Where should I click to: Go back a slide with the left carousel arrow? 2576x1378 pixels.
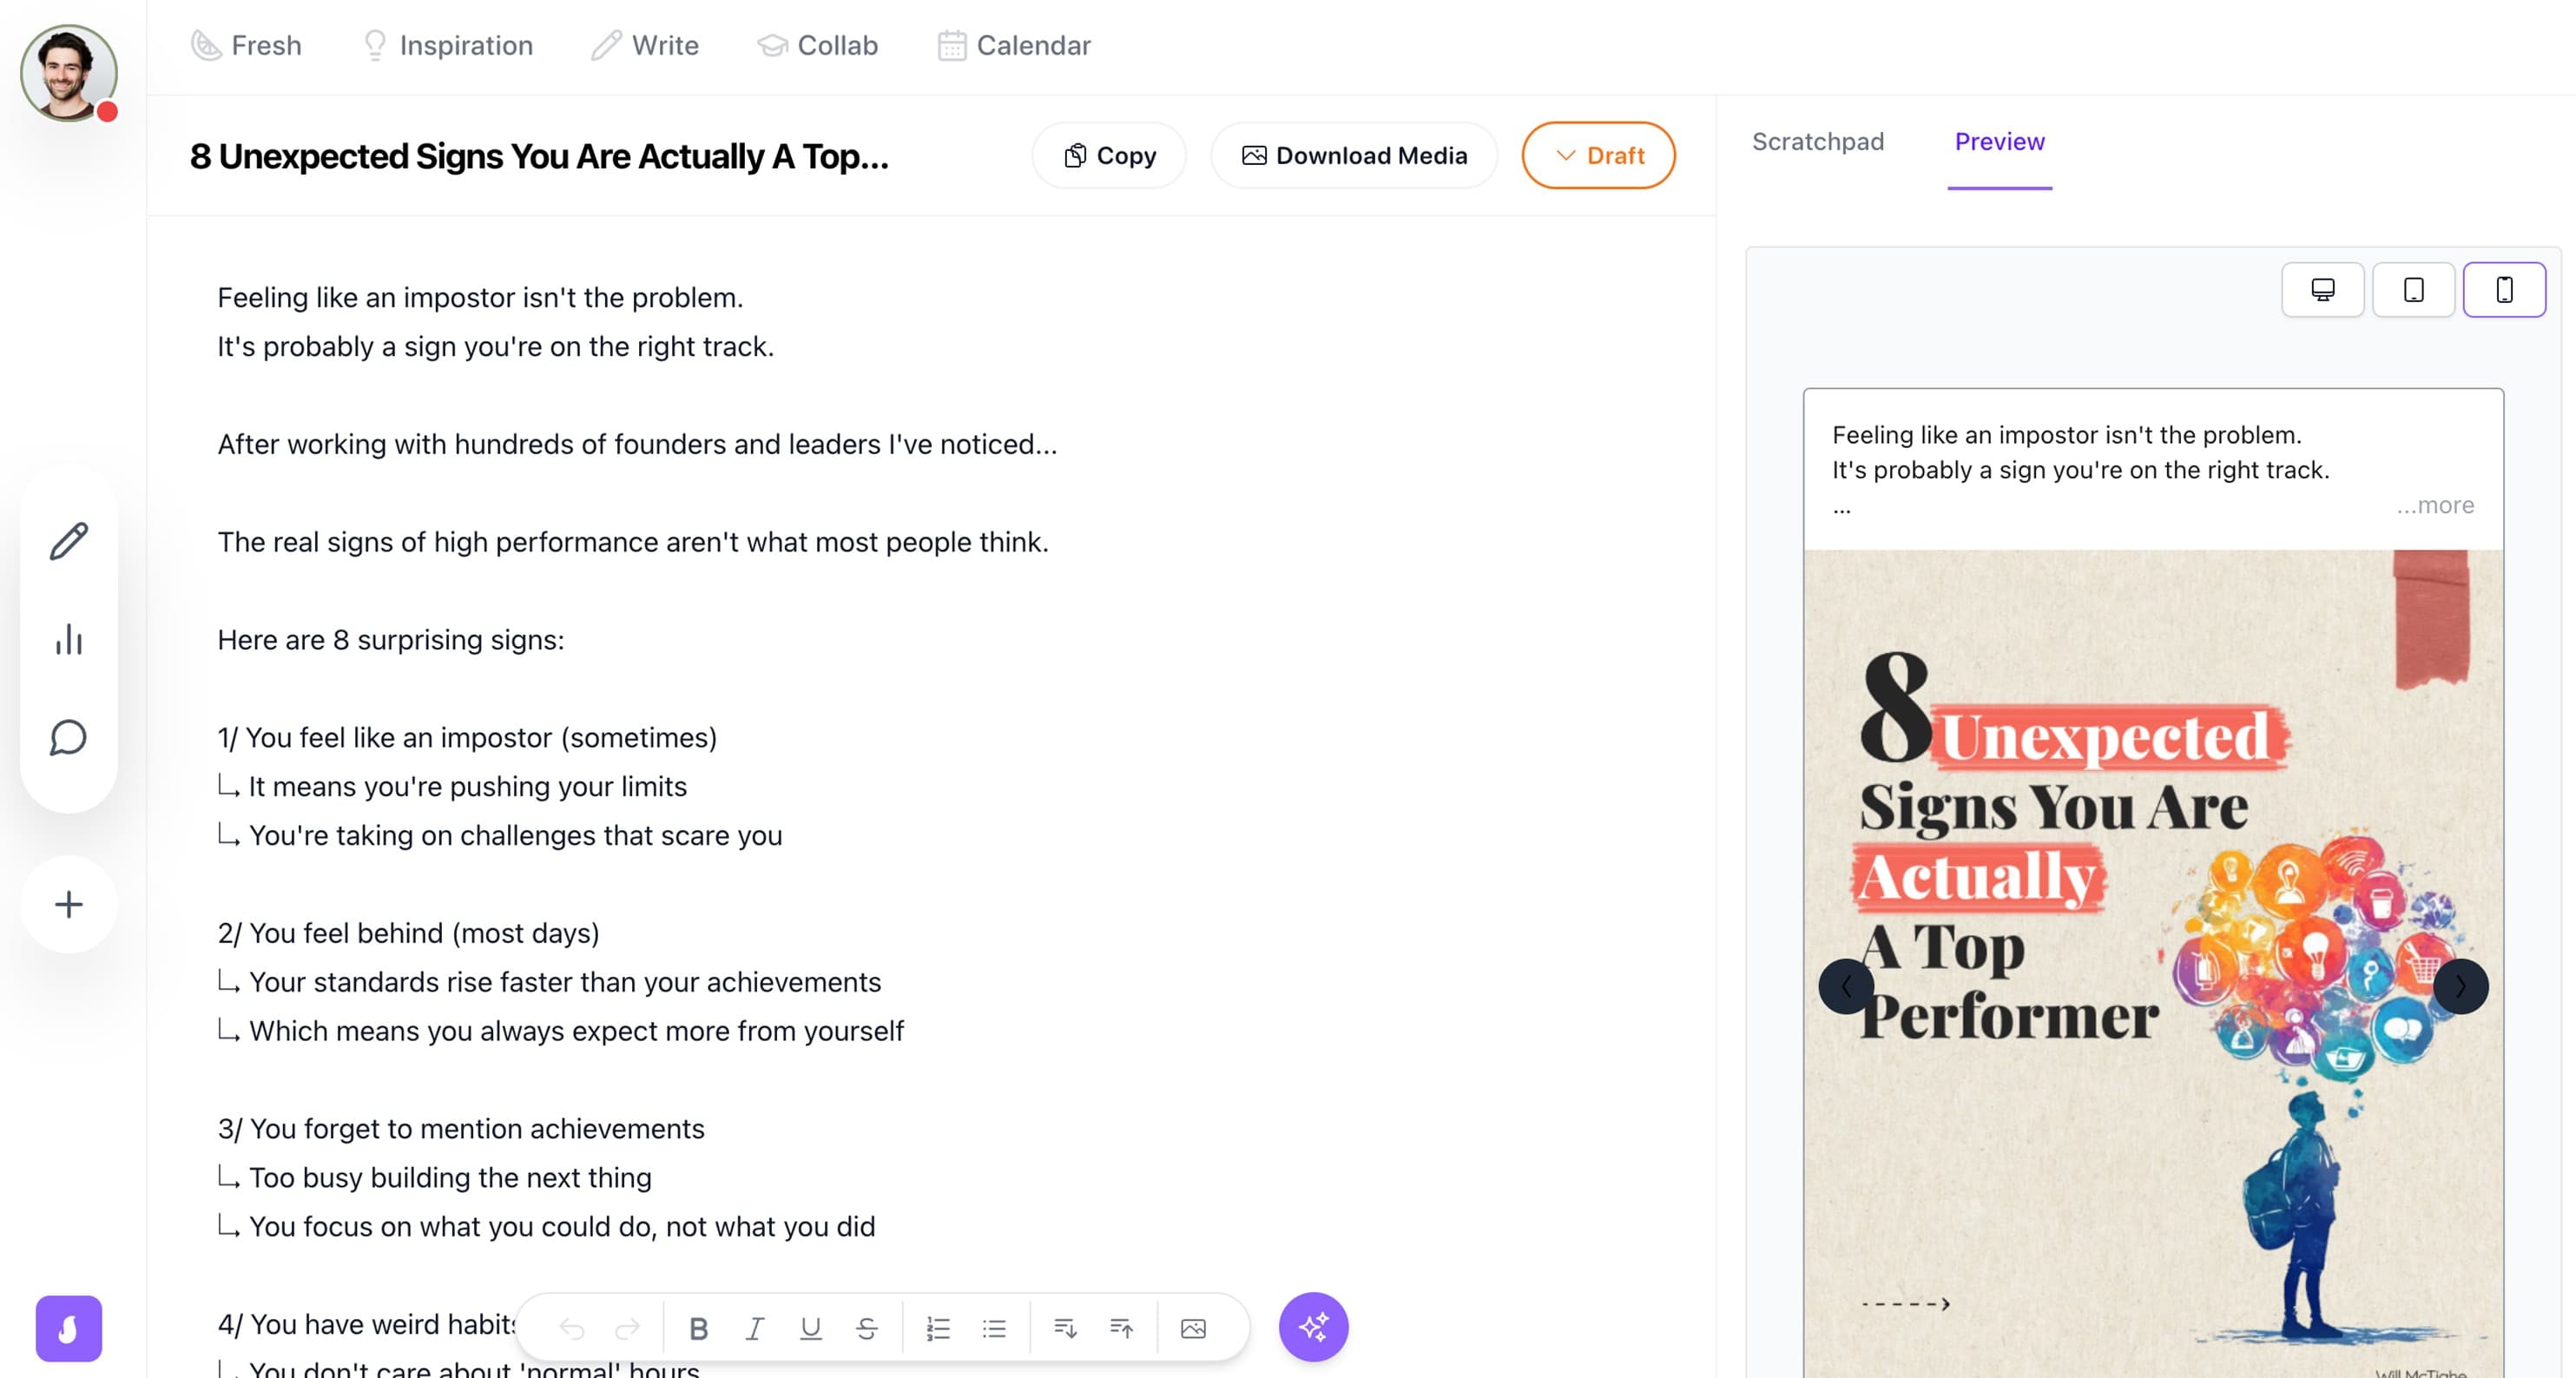1845,986
